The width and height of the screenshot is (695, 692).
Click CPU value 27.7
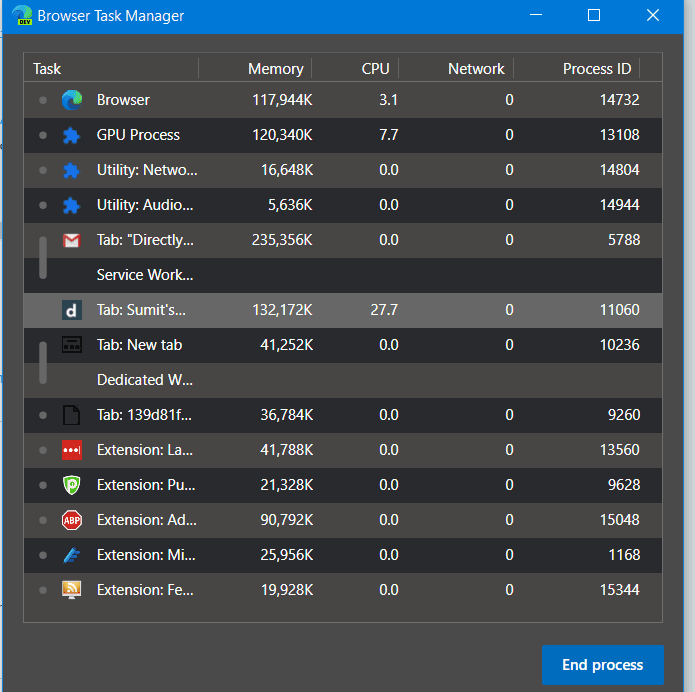click(x=384, y=310)
